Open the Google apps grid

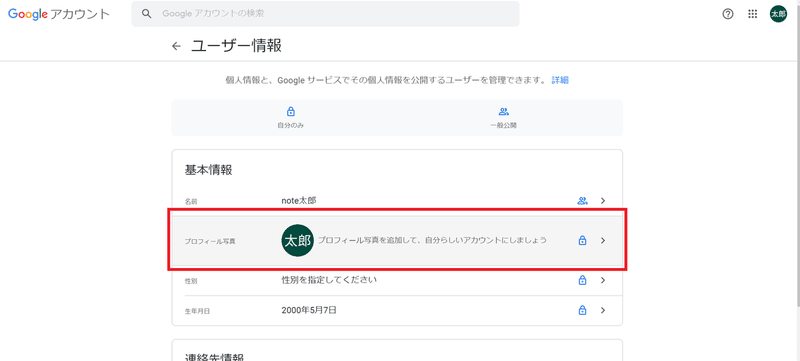tap(753, 14)
